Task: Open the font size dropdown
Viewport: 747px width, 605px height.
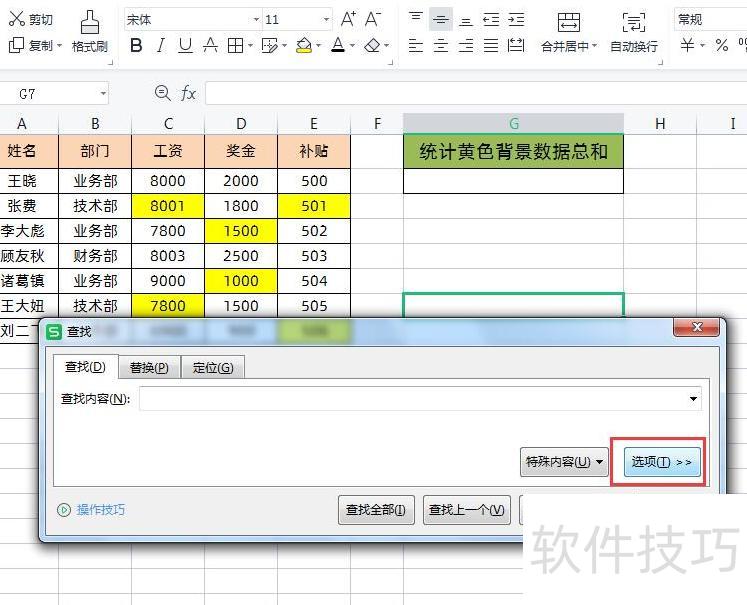Action: 327,20
